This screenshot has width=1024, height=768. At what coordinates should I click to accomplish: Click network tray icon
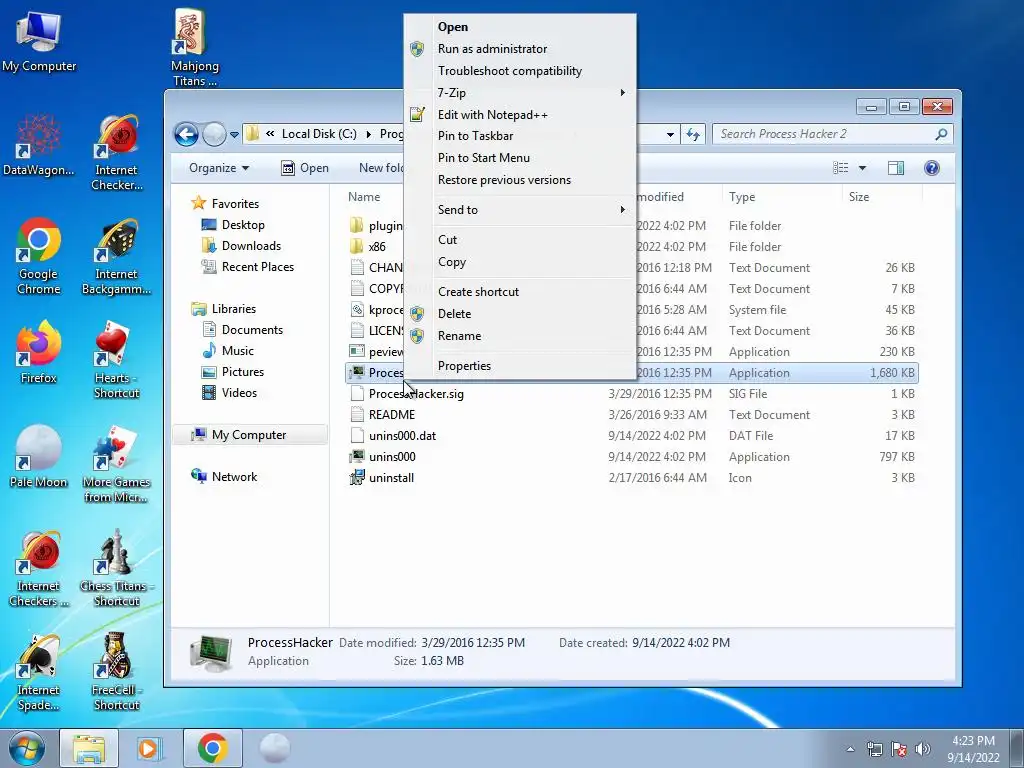[x=874, y=749]
